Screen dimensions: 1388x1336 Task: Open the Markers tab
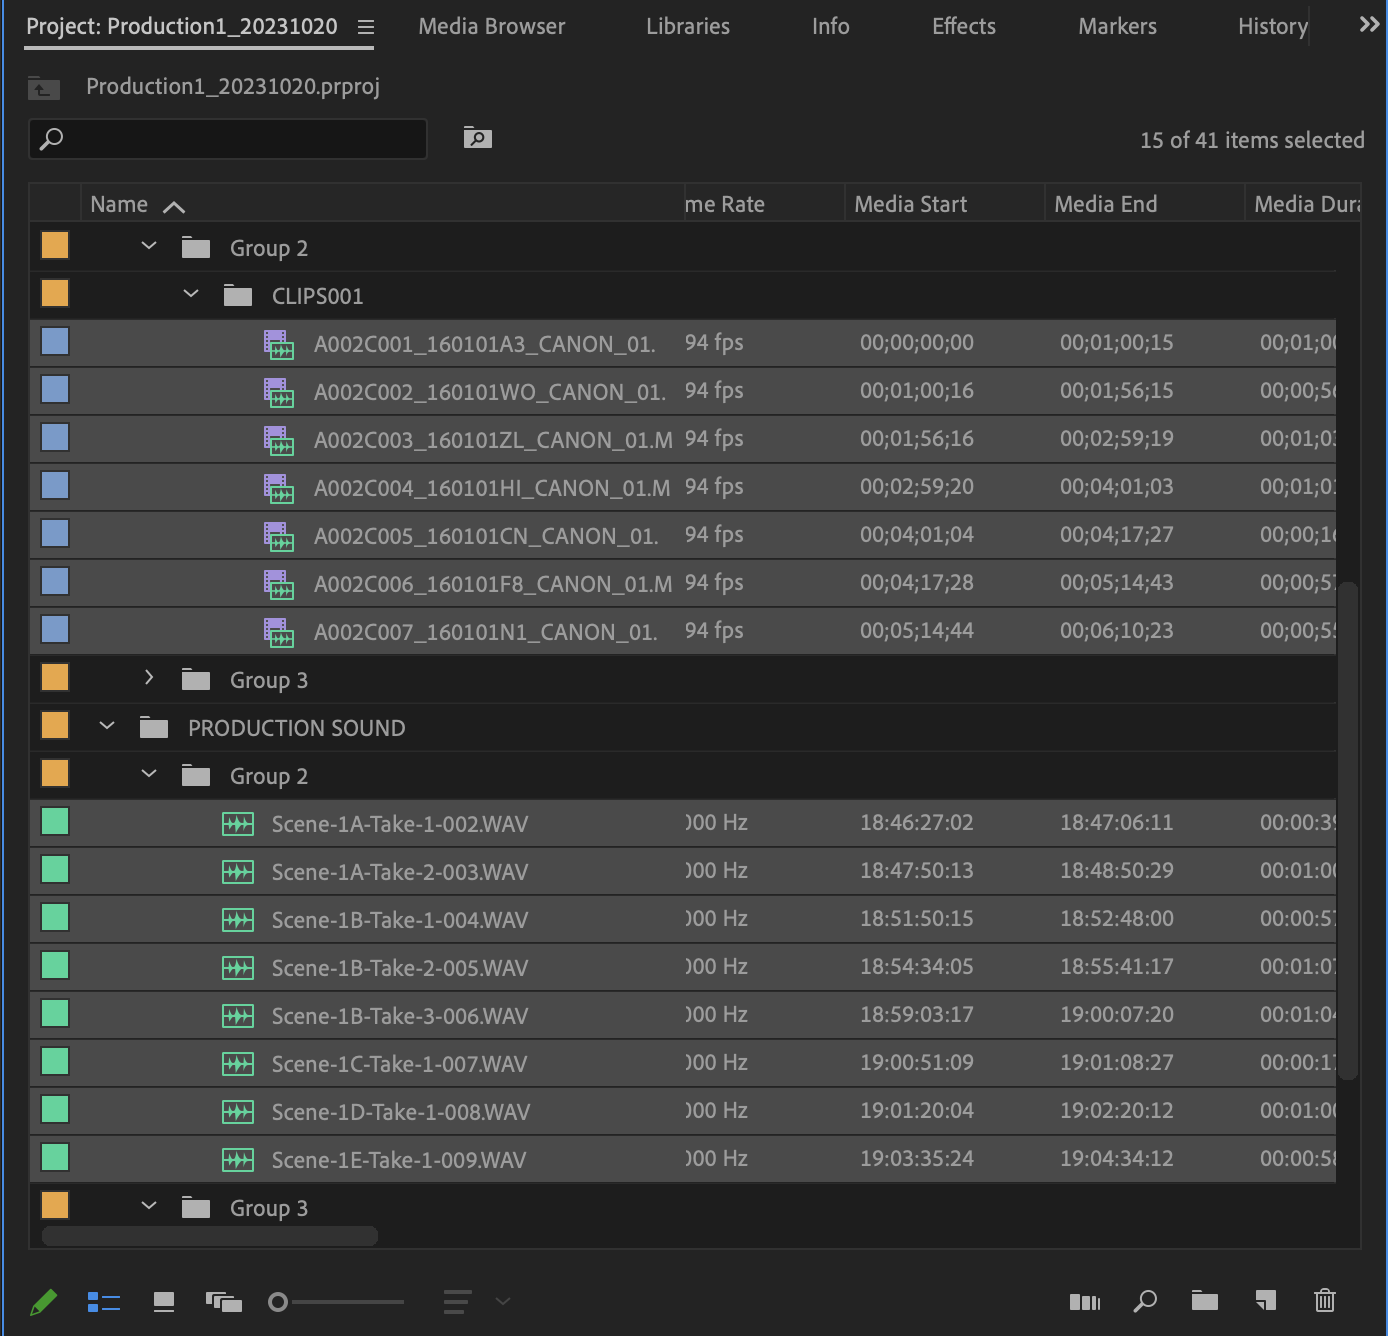tap(1118, 27)
